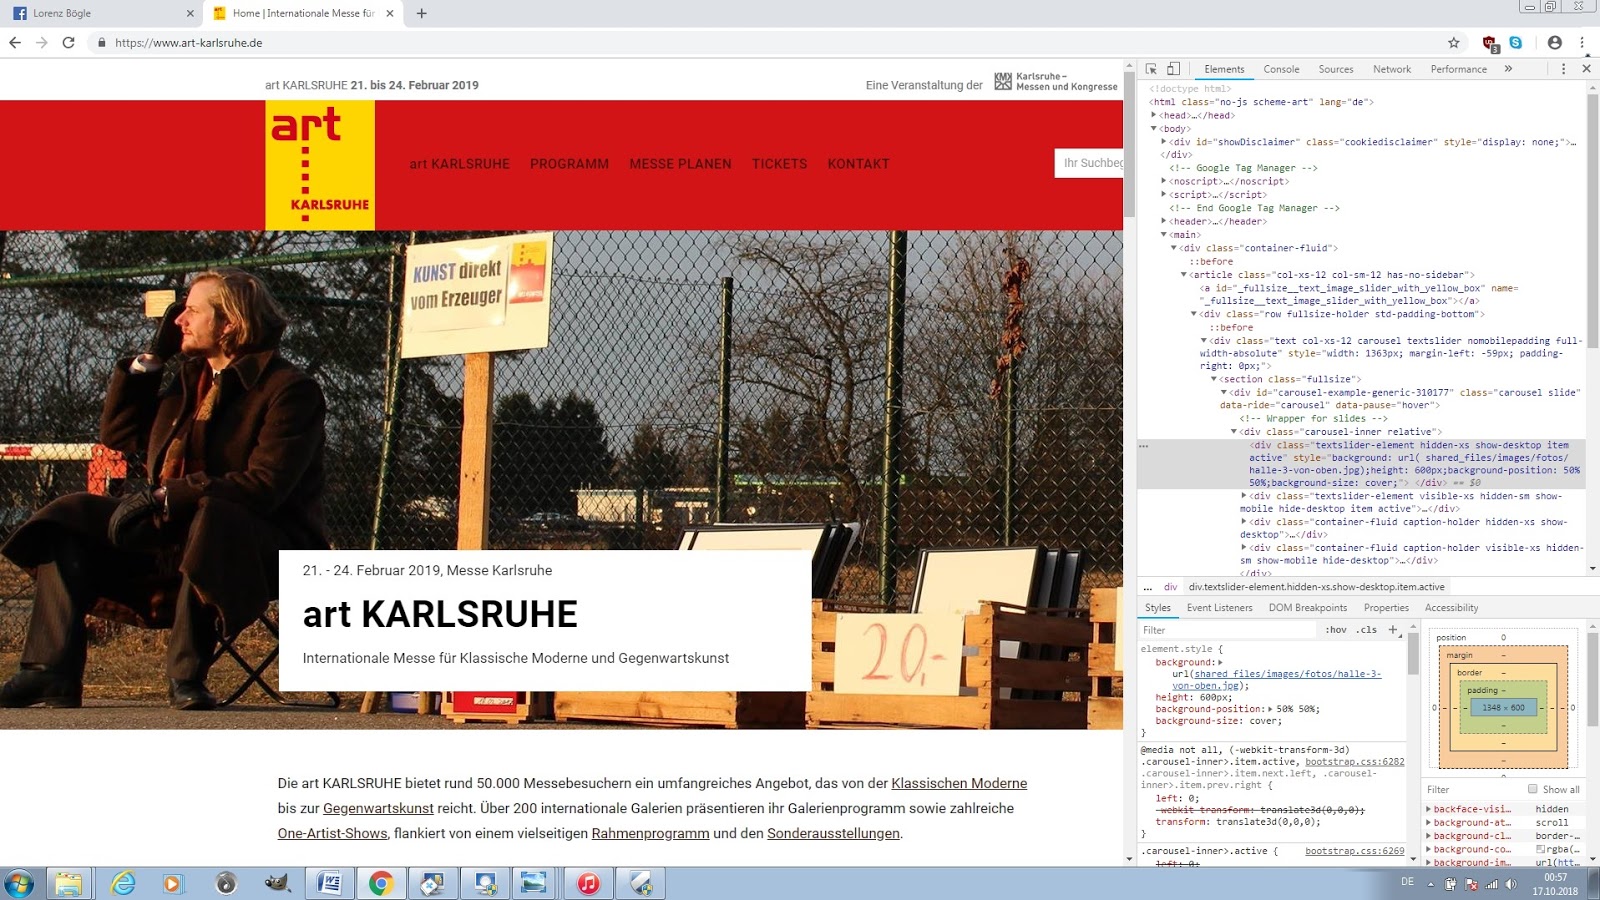Switch to Sources tab in DevTools
Viewport: 1600px width, 900px height.
1335,69
